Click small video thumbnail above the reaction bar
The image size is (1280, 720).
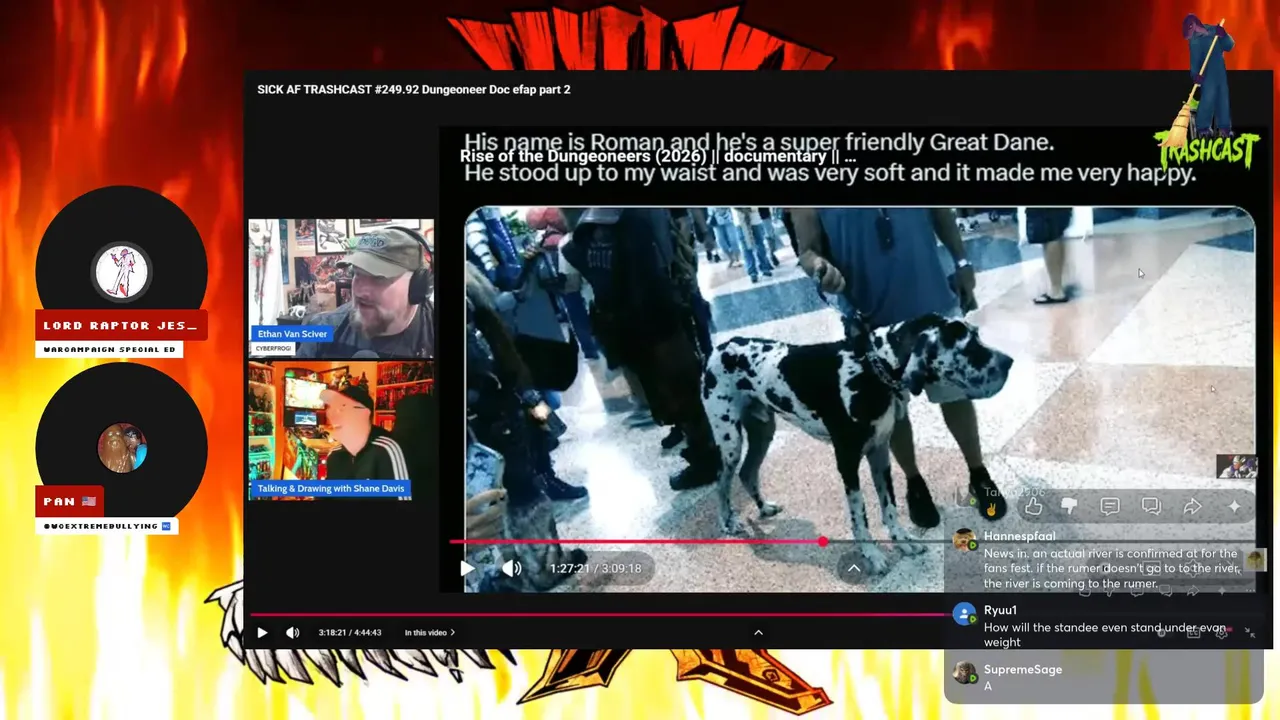1236,466
